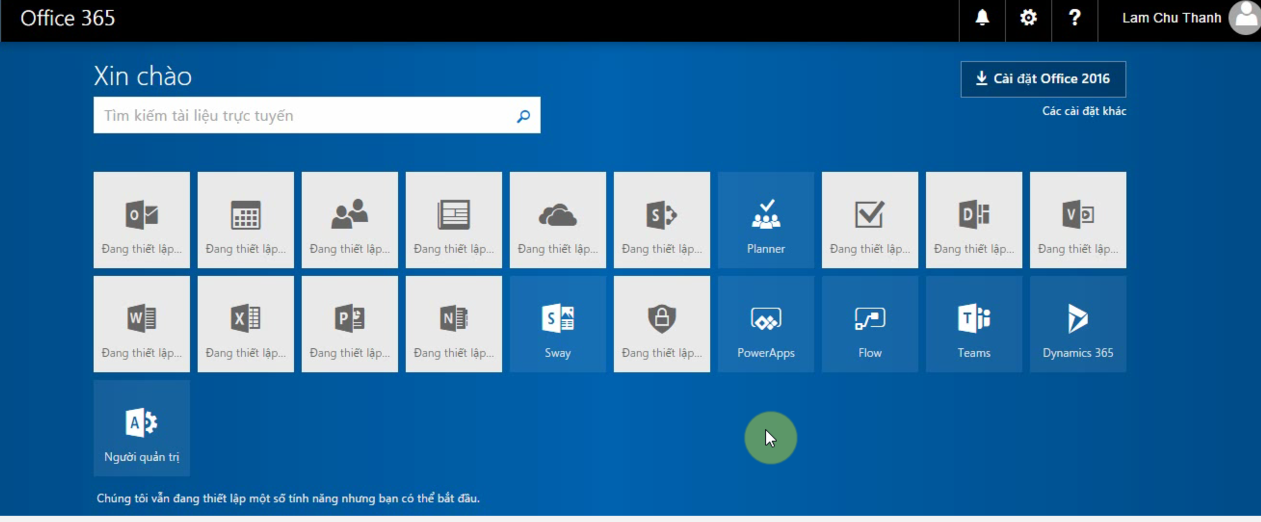Open the Lam Chu Thanh account menu

pyautogui.click(x=1180, y=18)
